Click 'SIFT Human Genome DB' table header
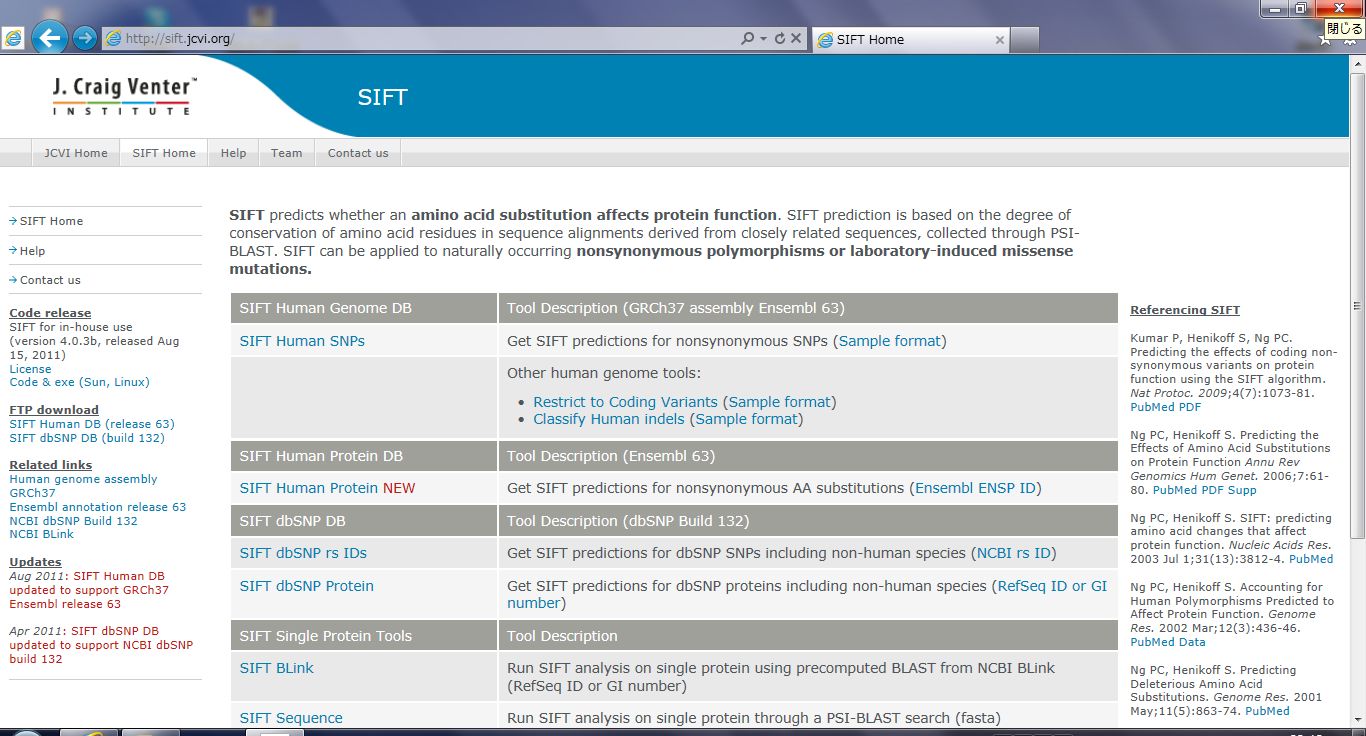The width and height of the screenshot is (1366, 736). tap(364, 308)
